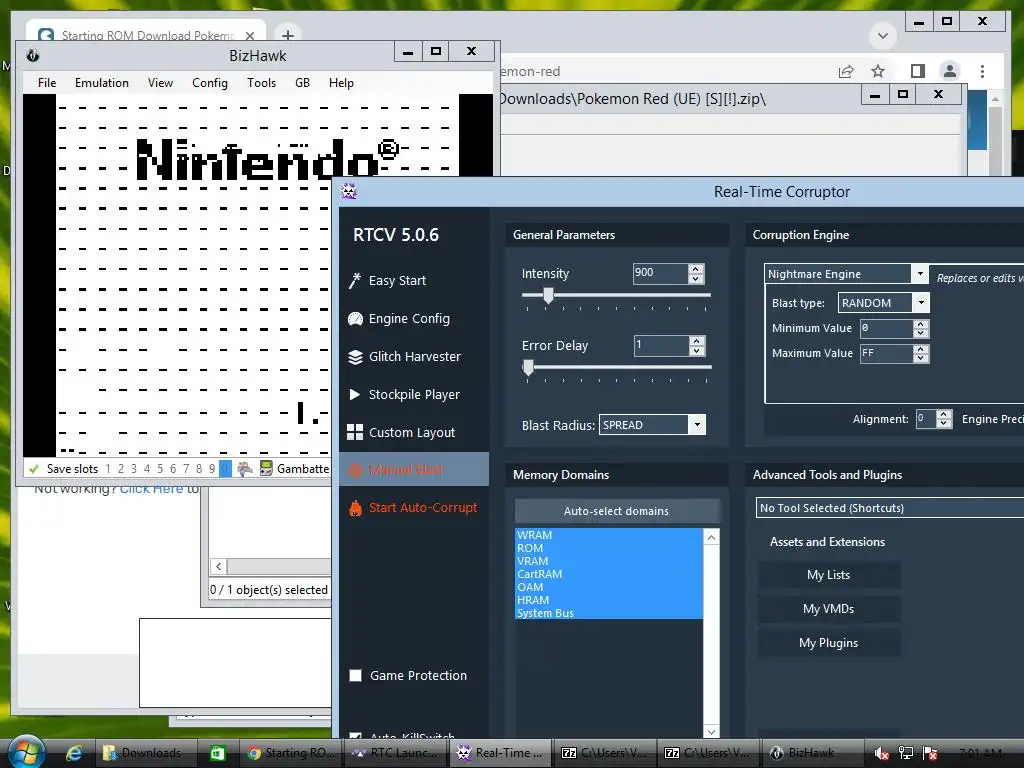
Task: Trigger the Manual Blast button
Action: tap(414, 469)
